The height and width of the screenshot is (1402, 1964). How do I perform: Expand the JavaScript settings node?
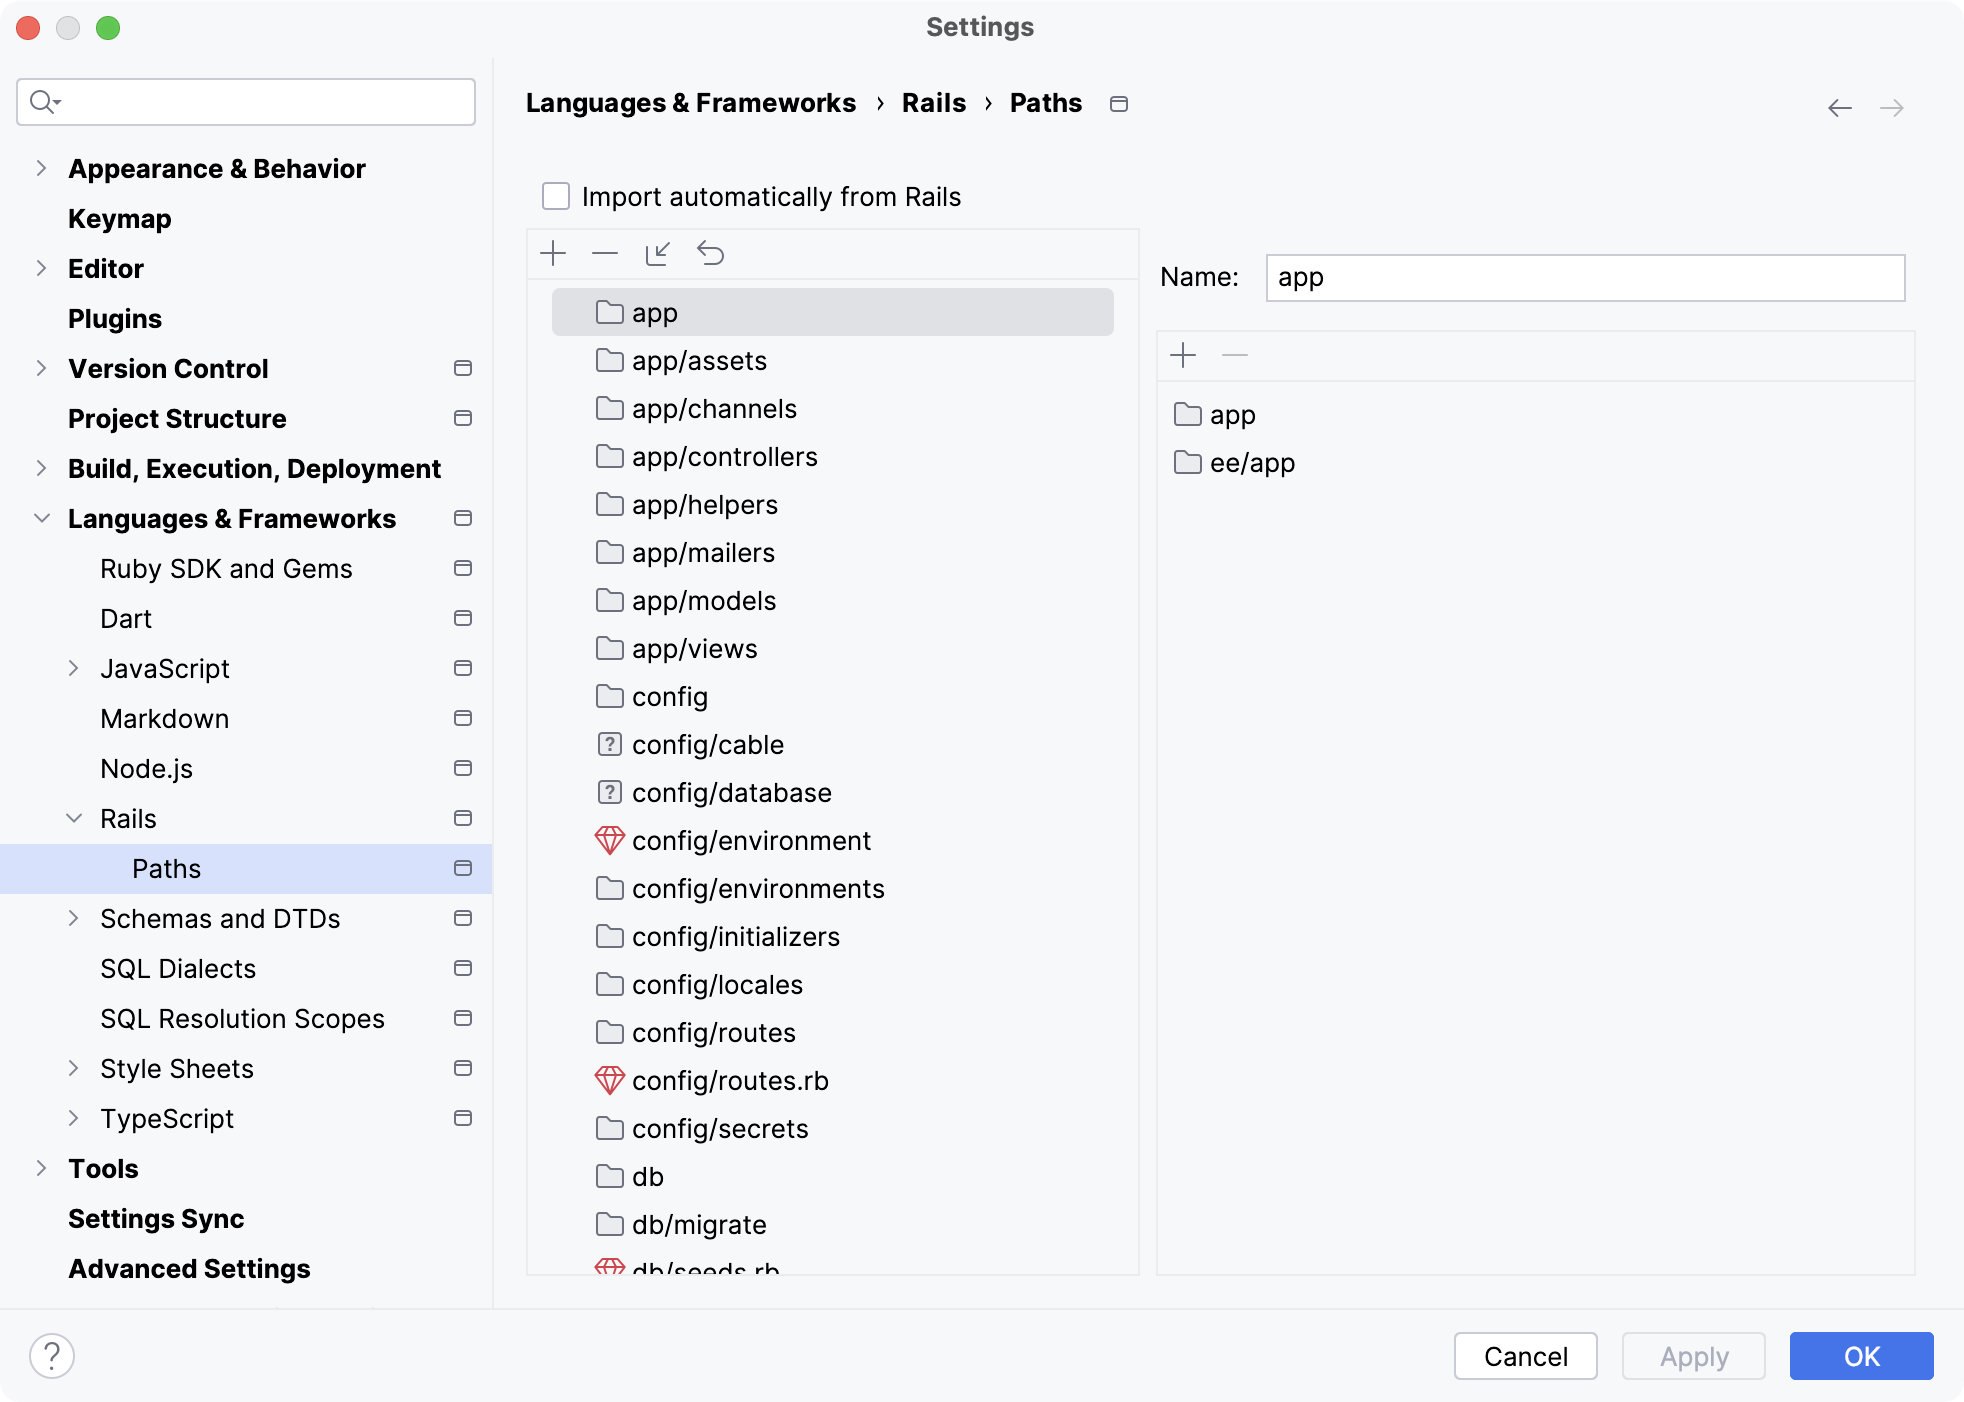point(73,668)
